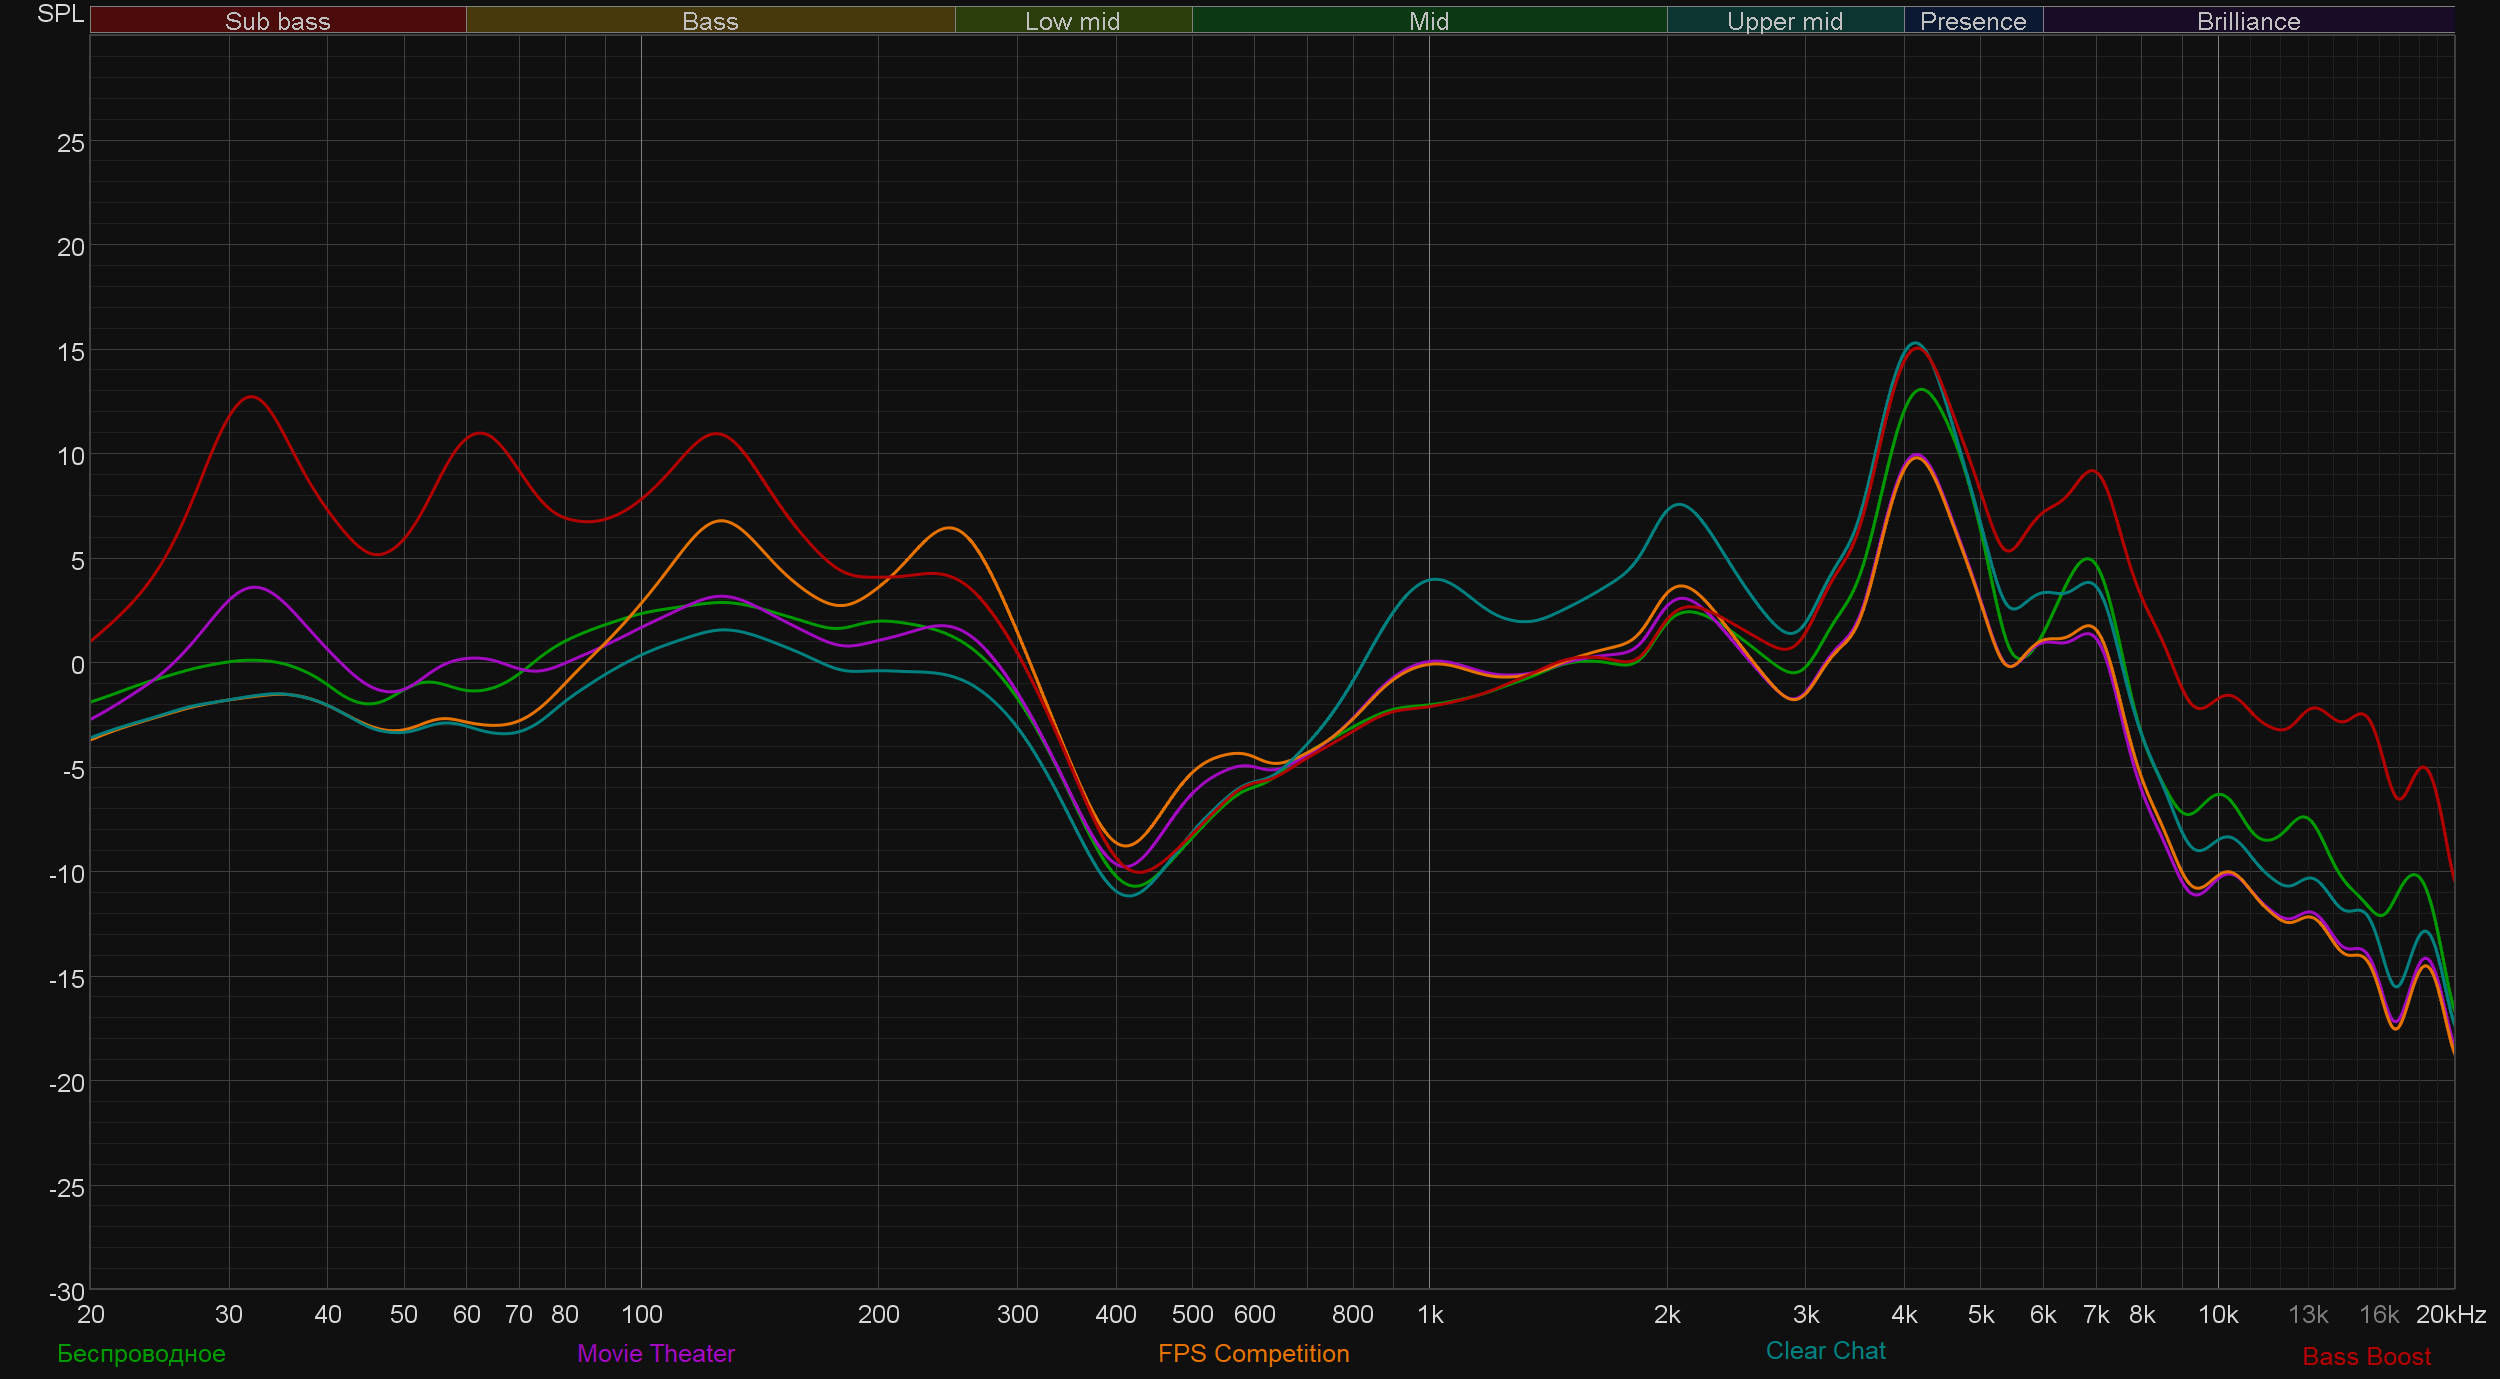
Task: Click the Bass Boost legend label
Action: coord(2366,1356)
